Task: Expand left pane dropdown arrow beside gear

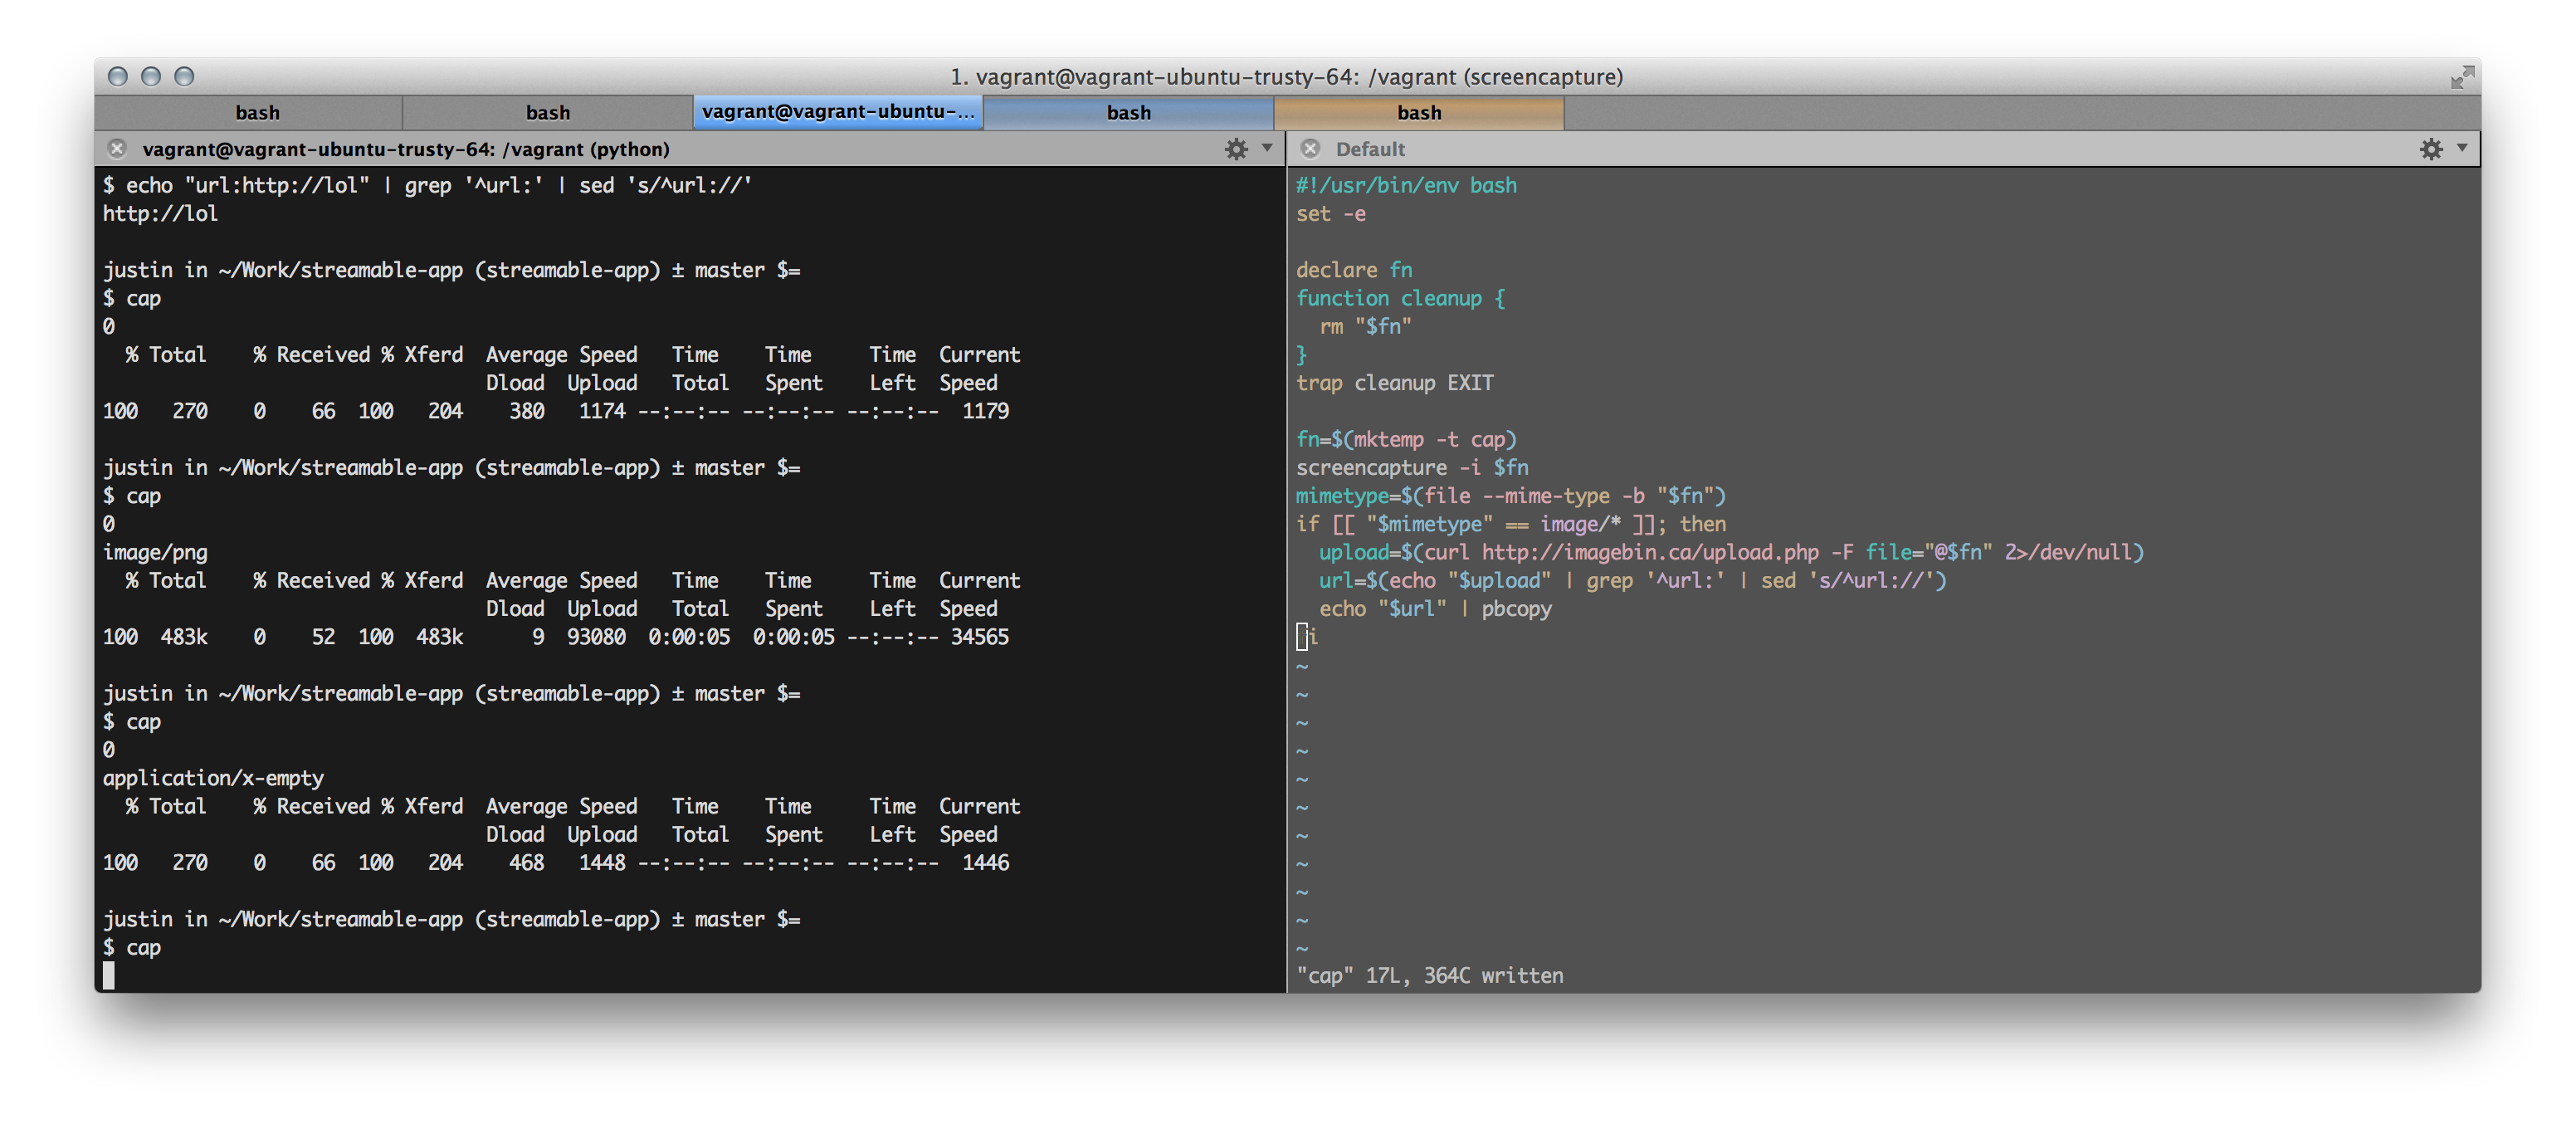Action: click(1267, 148)
